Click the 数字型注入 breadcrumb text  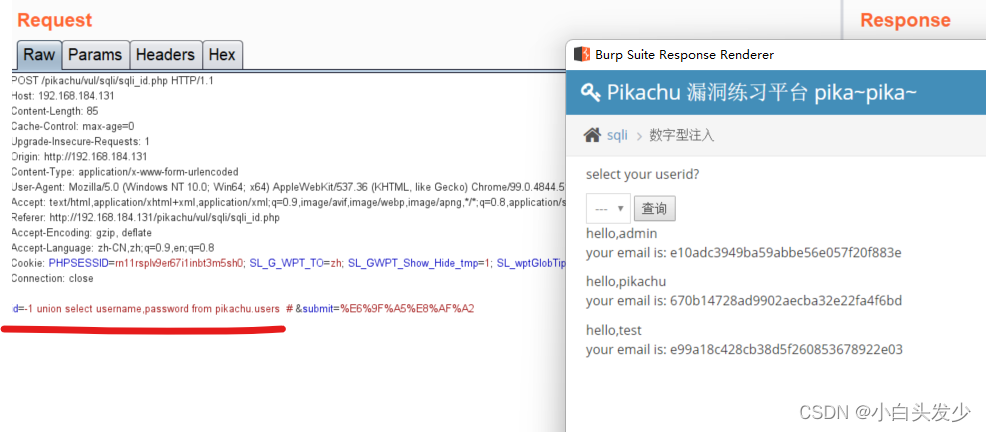pos(682,135)
